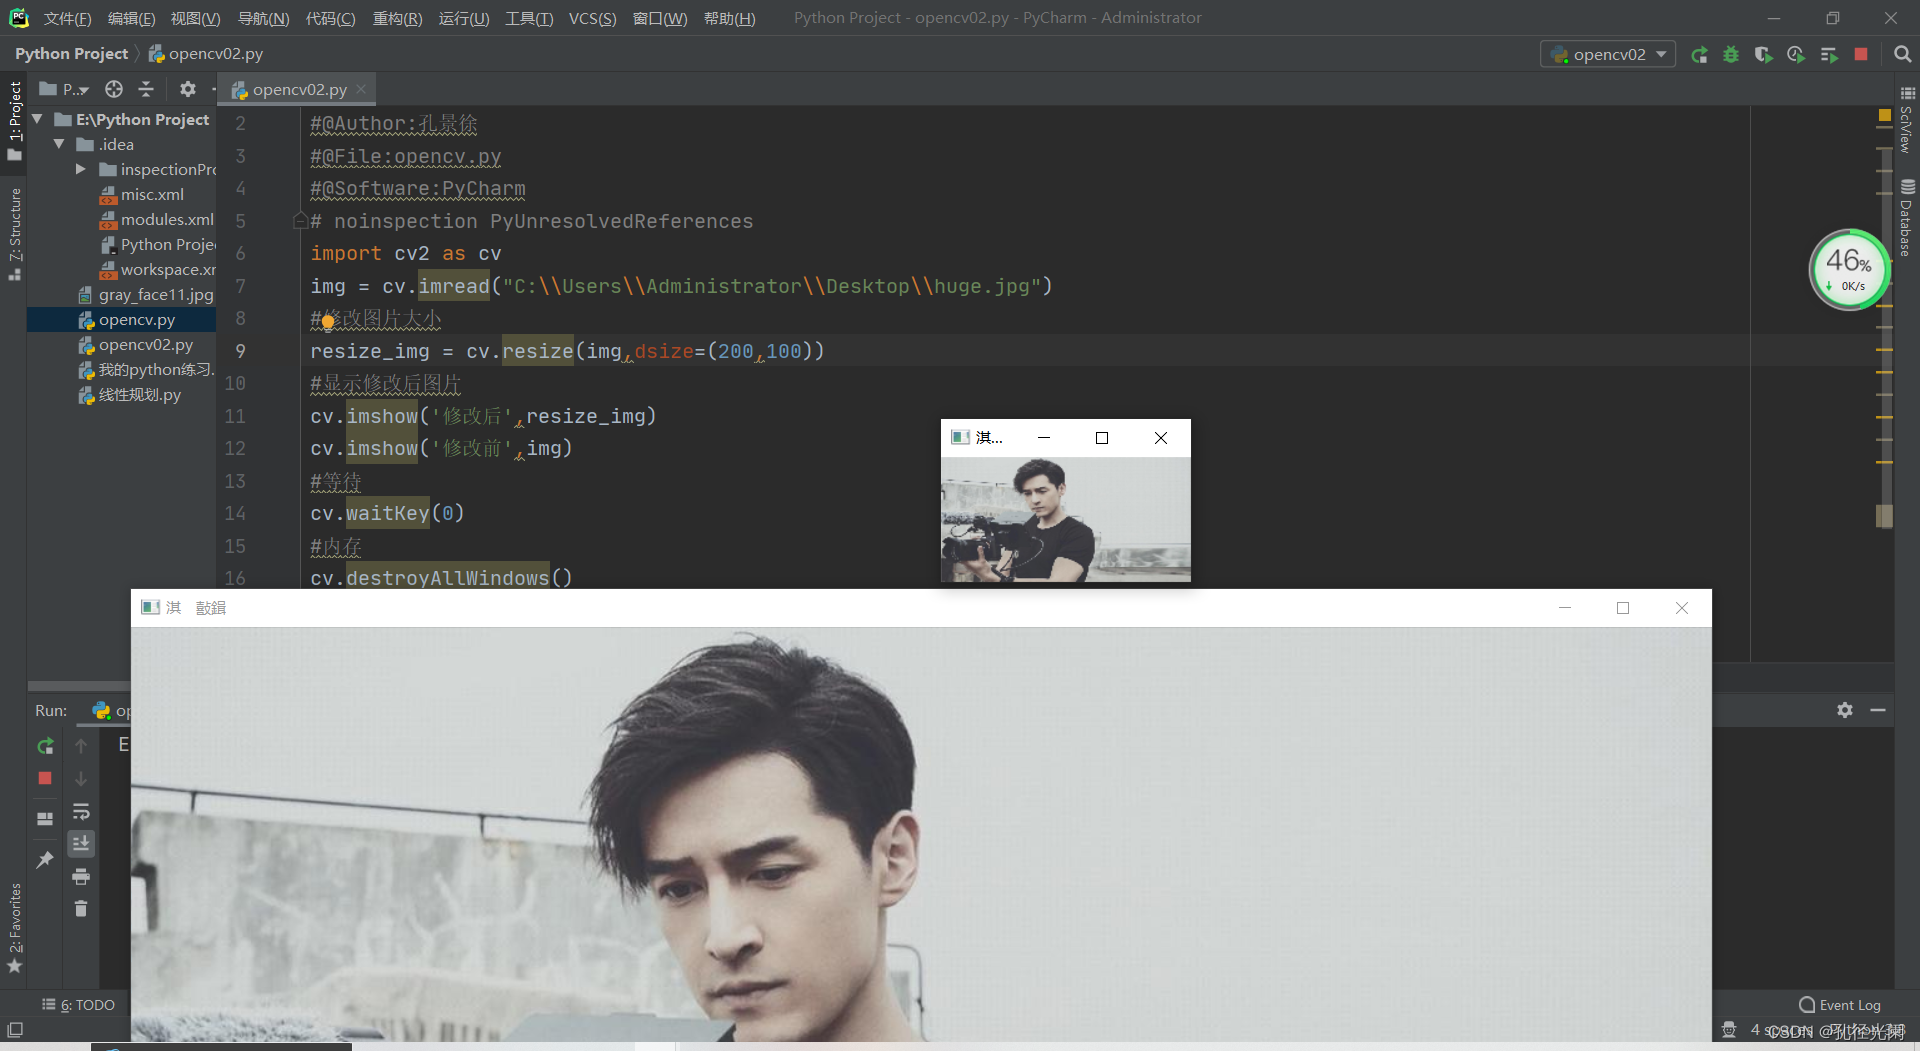Select opencv02.py in project tree

pos(136,344)
